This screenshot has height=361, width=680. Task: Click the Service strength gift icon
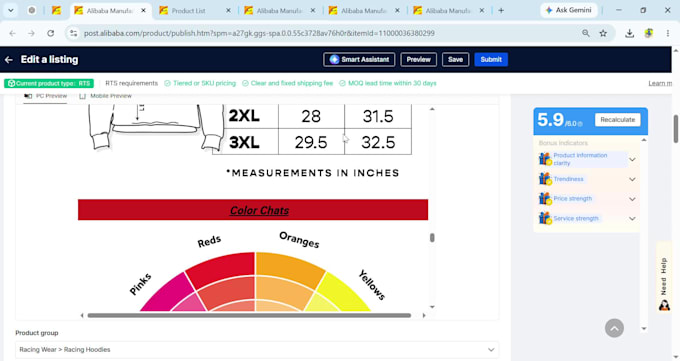click(x=545, y=218)
